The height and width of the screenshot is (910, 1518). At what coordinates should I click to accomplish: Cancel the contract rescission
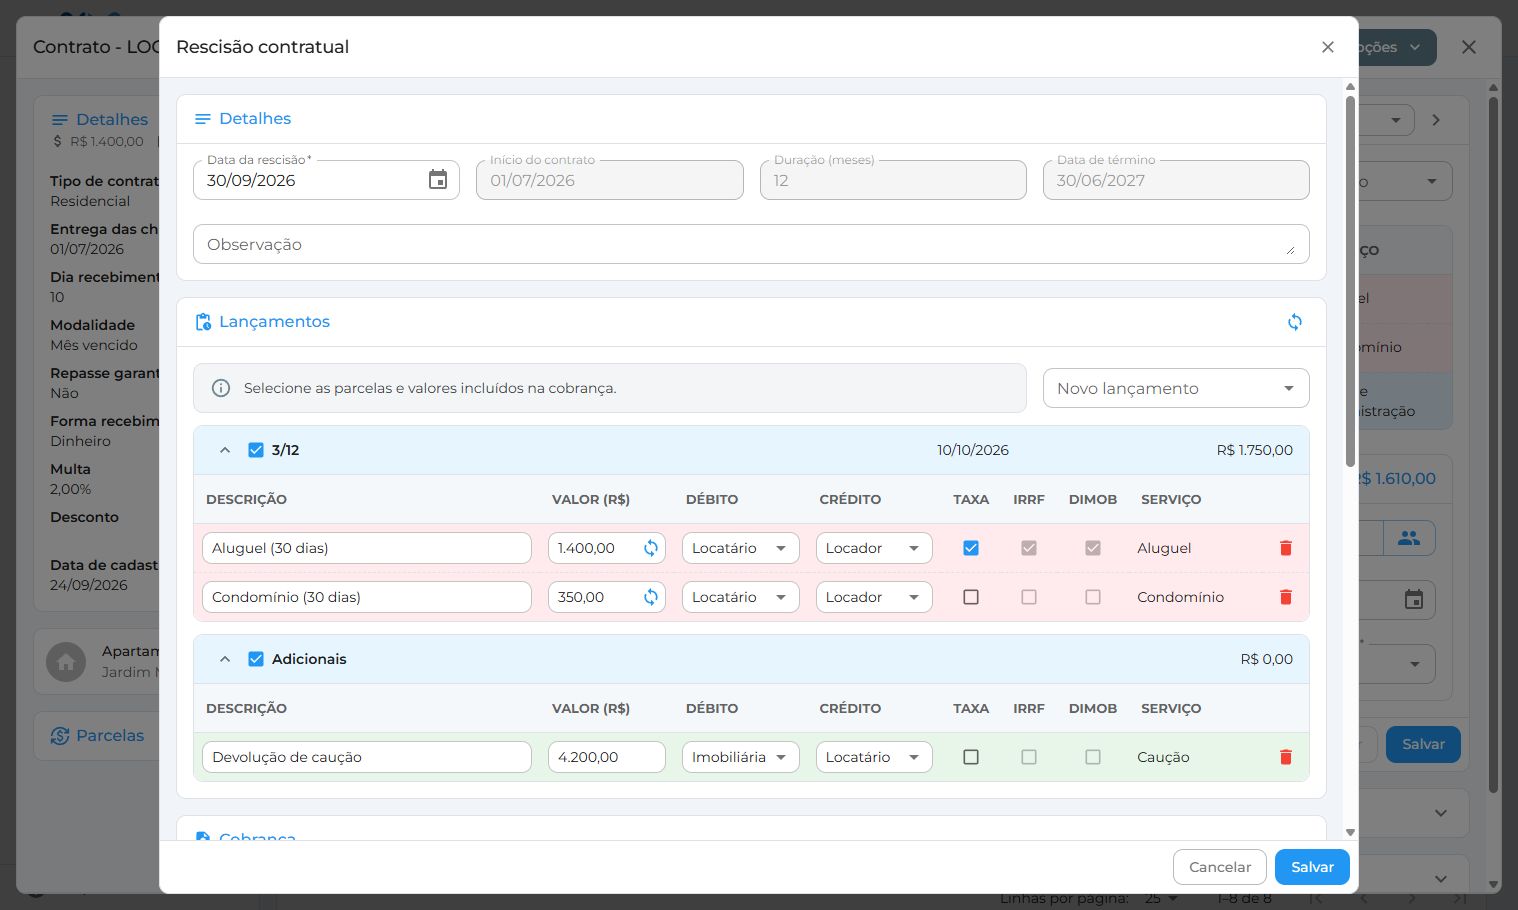pos(1220,867)
